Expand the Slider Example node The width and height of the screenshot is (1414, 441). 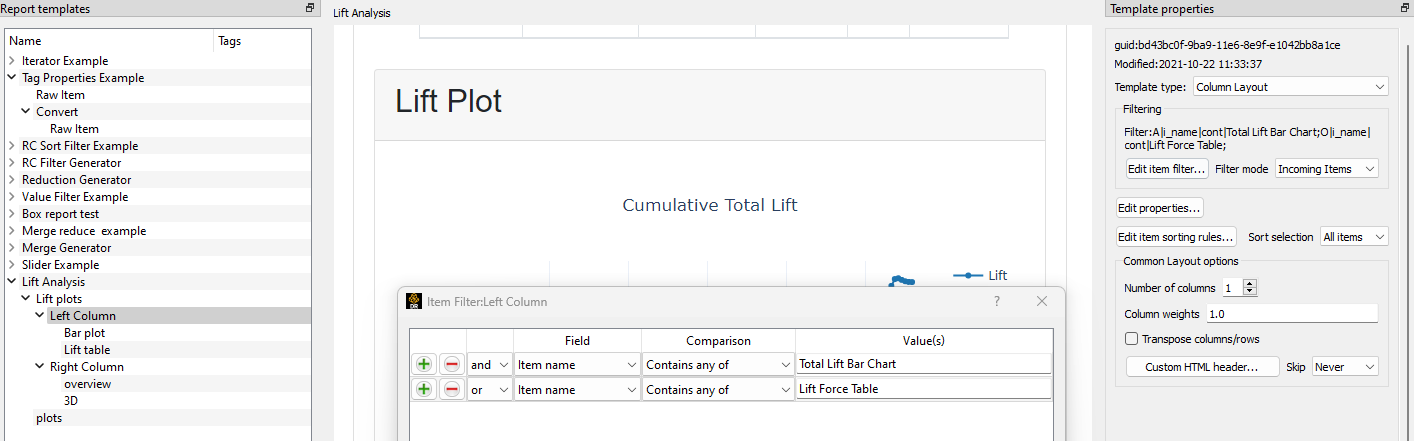tap(12, 265)
